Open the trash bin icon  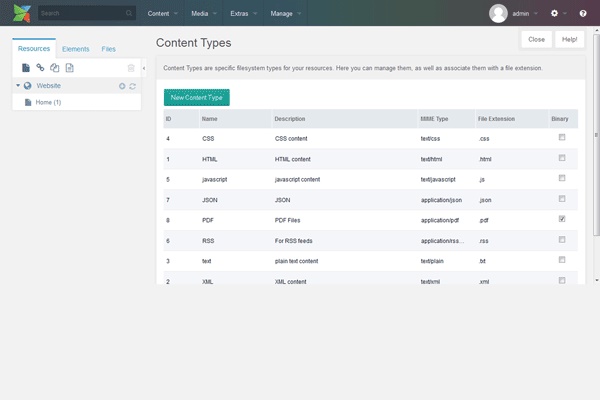[131, 68]
